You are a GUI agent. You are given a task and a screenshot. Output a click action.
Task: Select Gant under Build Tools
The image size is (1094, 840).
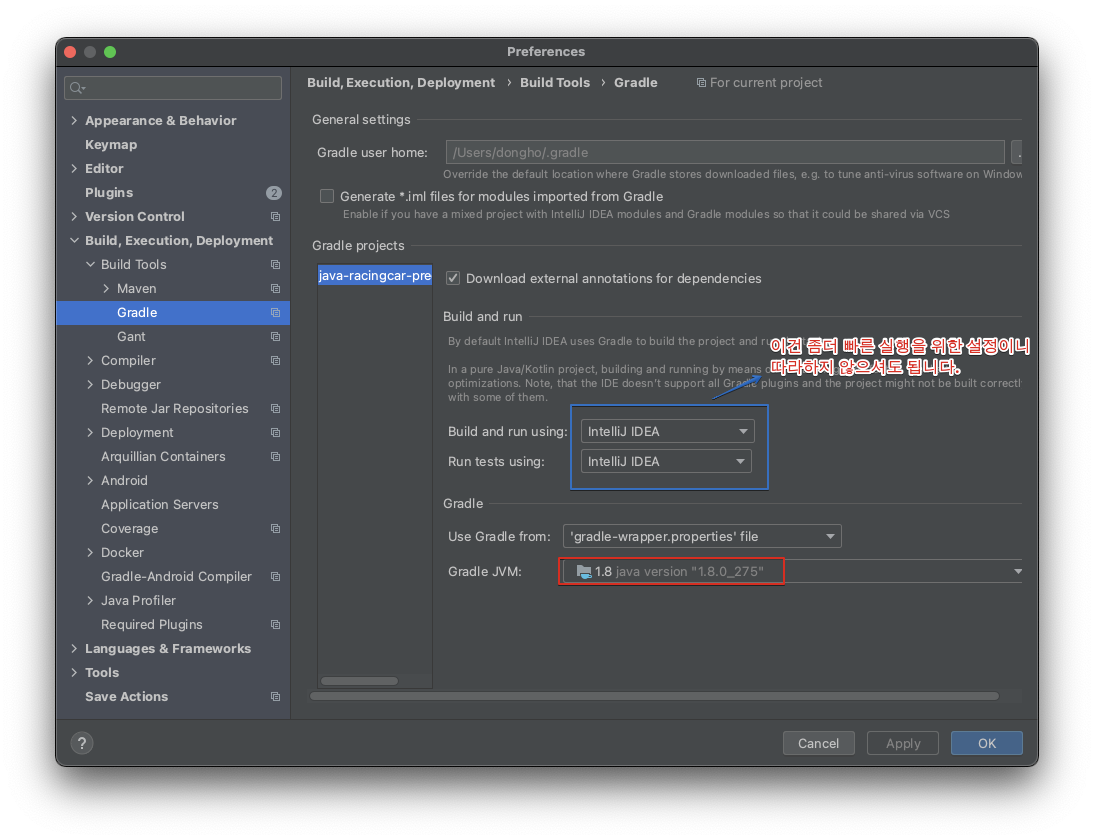(173, 337)
